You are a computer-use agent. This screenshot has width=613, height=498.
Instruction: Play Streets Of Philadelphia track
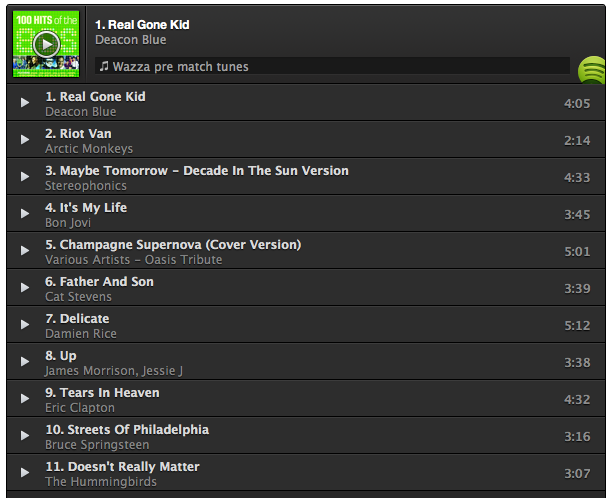coord(25,437)
